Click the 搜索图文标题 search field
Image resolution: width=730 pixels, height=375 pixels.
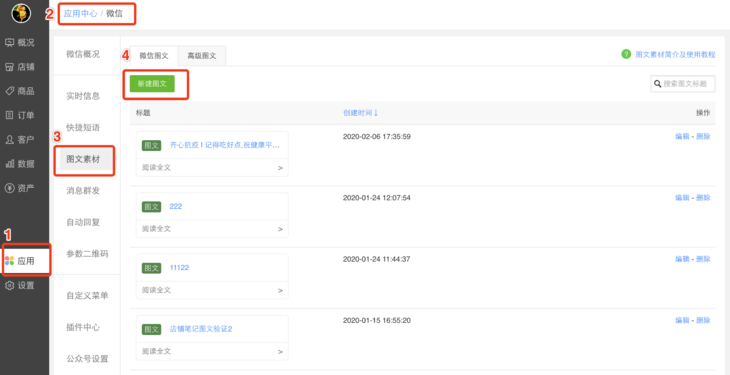pos(683,84)
